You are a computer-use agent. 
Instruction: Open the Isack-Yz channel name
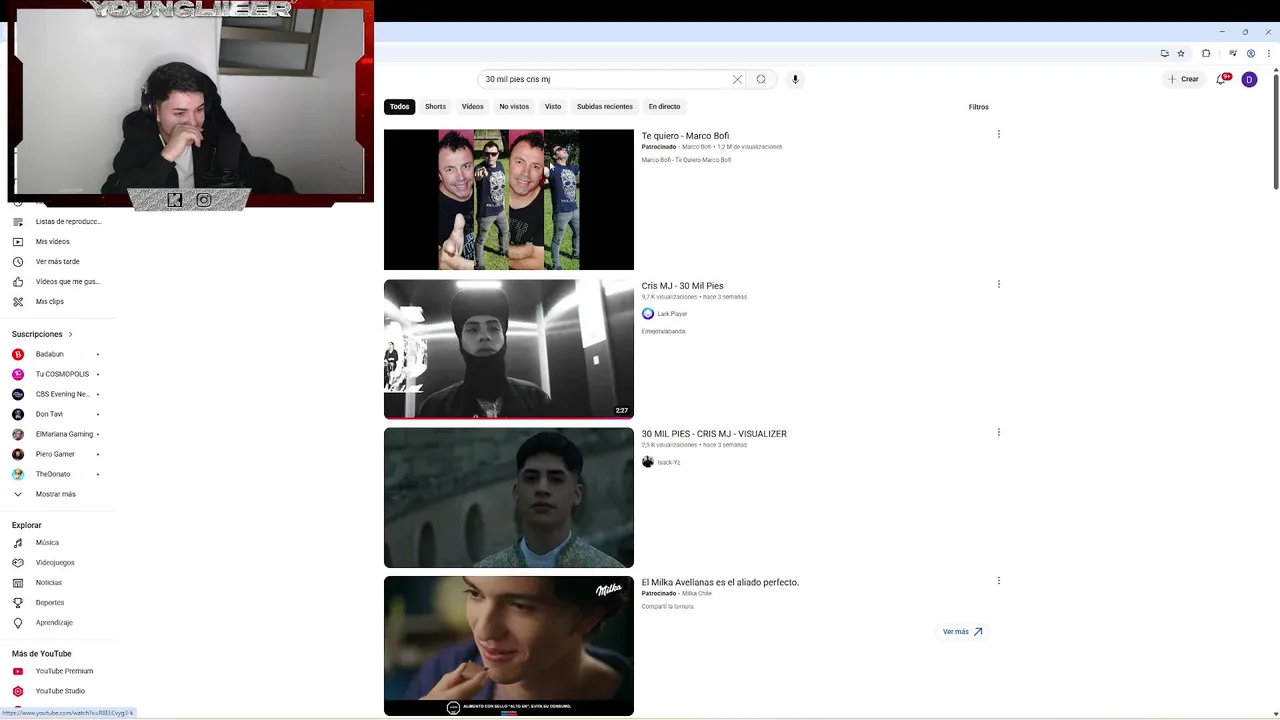tap(668, 463)
